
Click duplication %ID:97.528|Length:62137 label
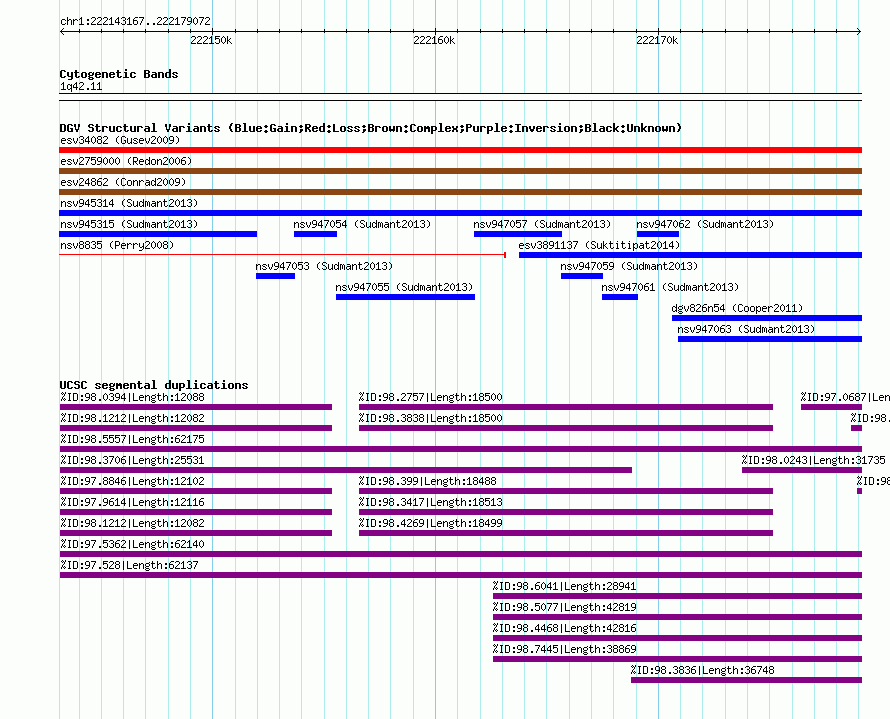[129, 565]
